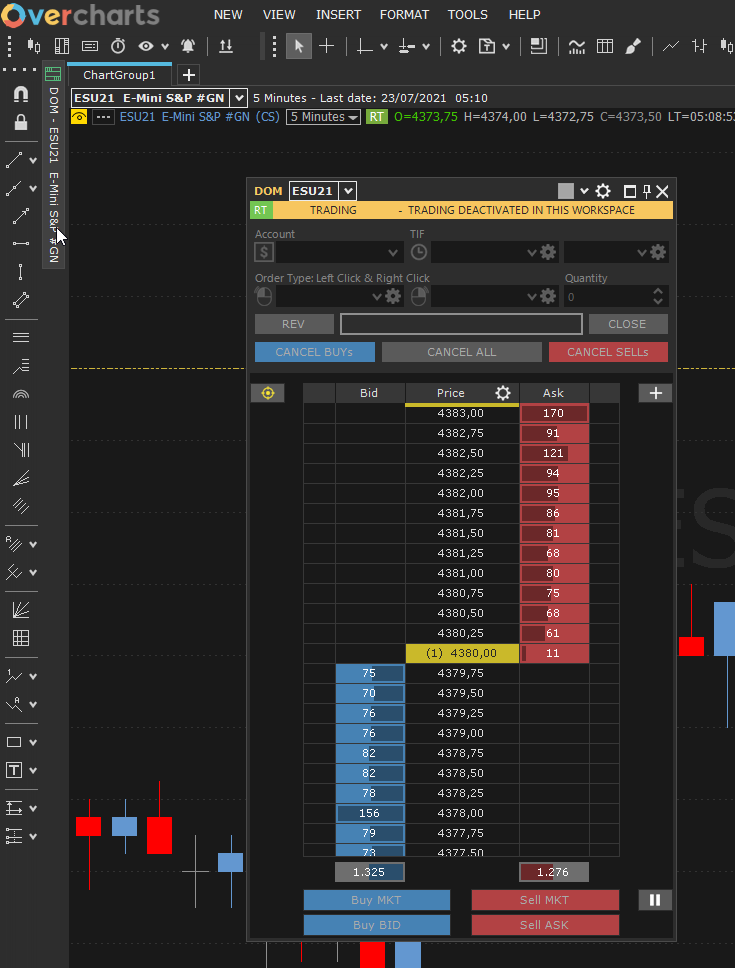The height and width of the screenshot is (968, 735).
Task: Select the magnet snap tool
Action: [x=21, y=94]
